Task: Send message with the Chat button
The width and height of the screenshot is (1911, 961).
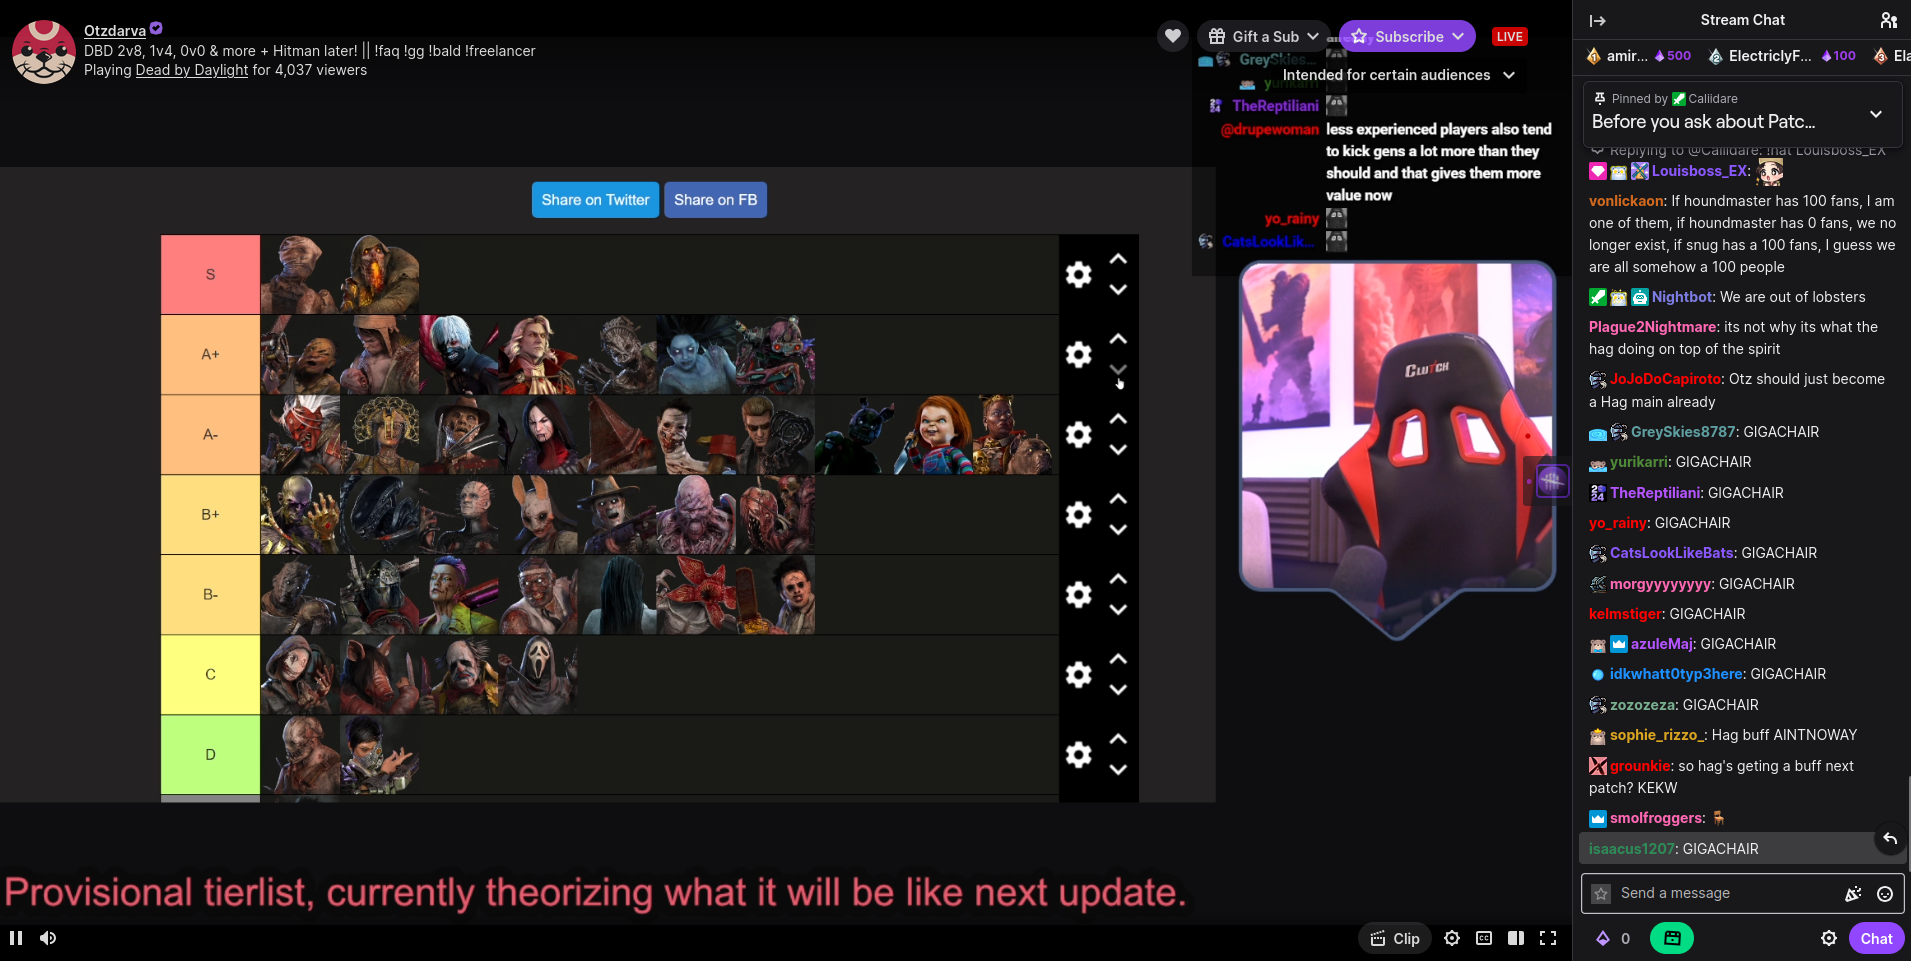Action: click(x=1876, y=938)
